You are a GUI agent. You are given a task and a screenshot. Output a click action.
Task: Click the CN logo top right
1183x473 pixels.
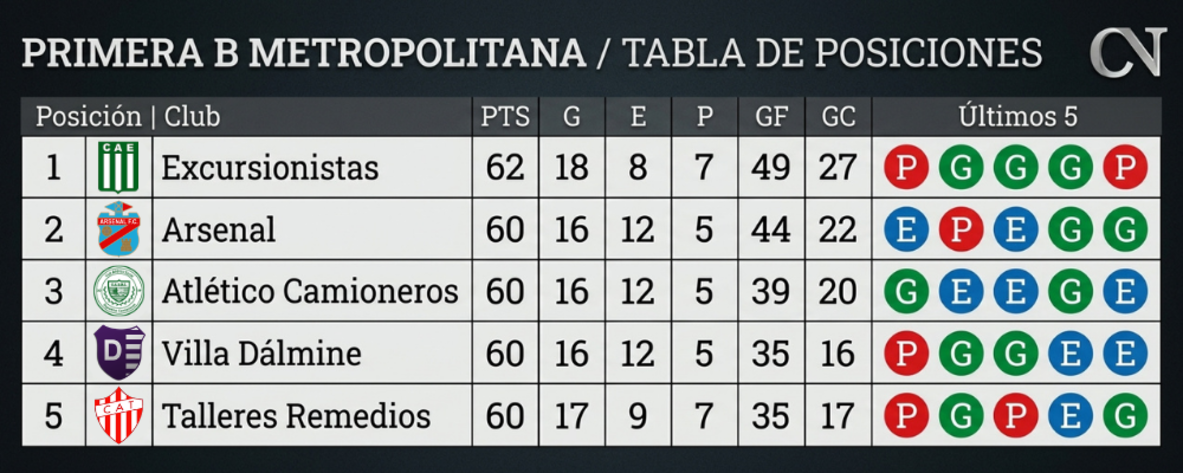pyautogui.click(x=1127, y=54)
